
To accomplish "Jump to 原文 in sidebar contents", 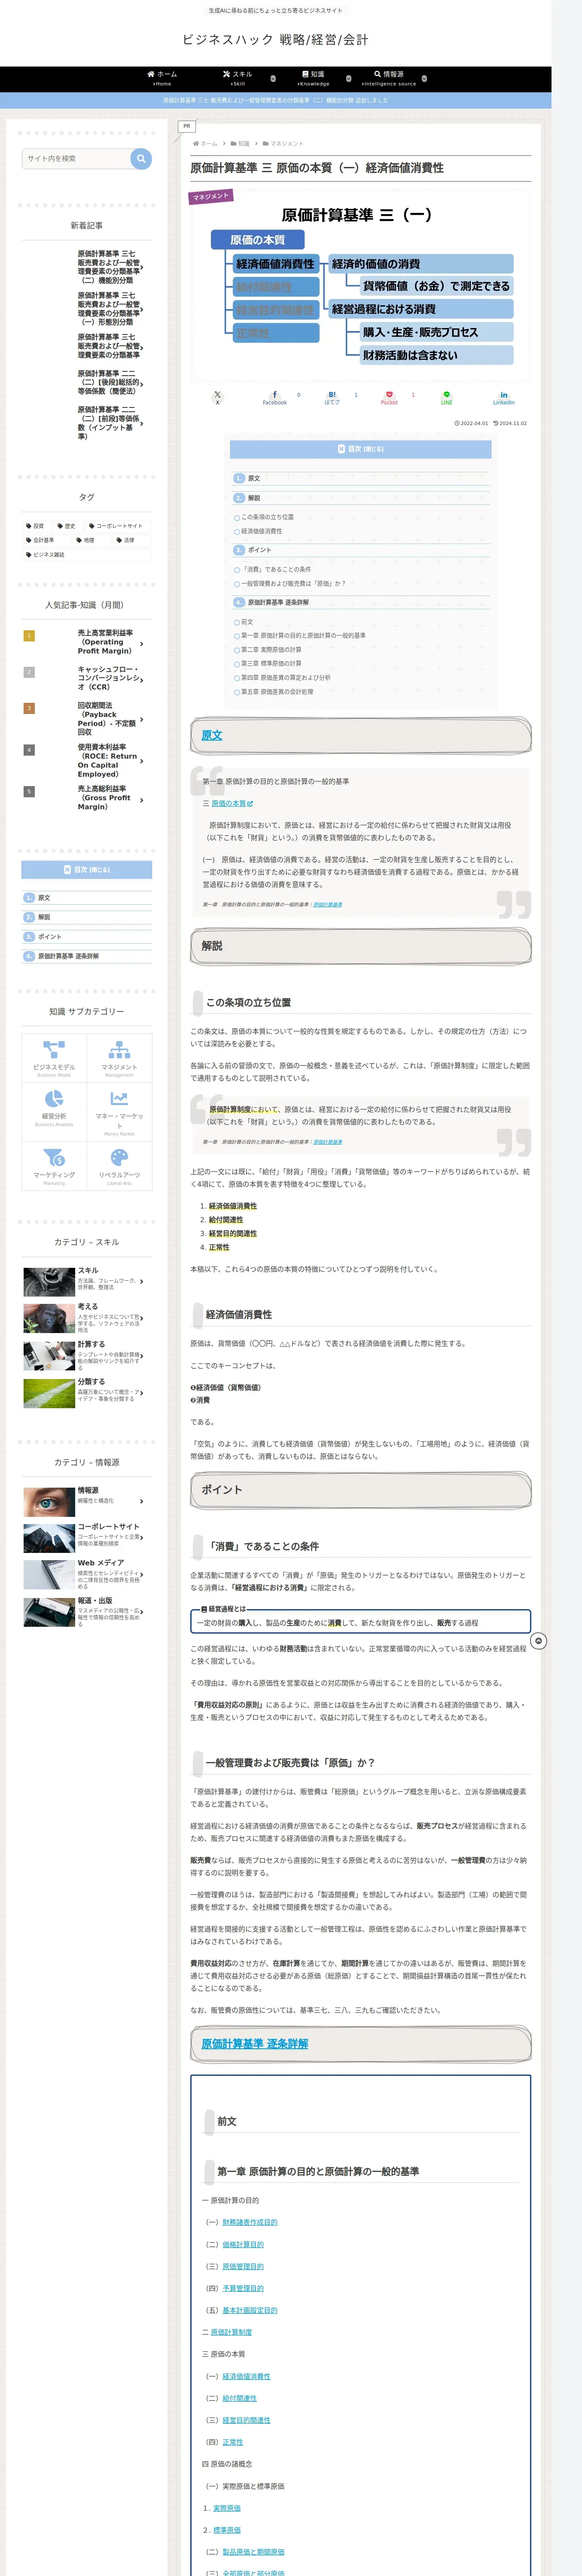I will tap(44, 898).
